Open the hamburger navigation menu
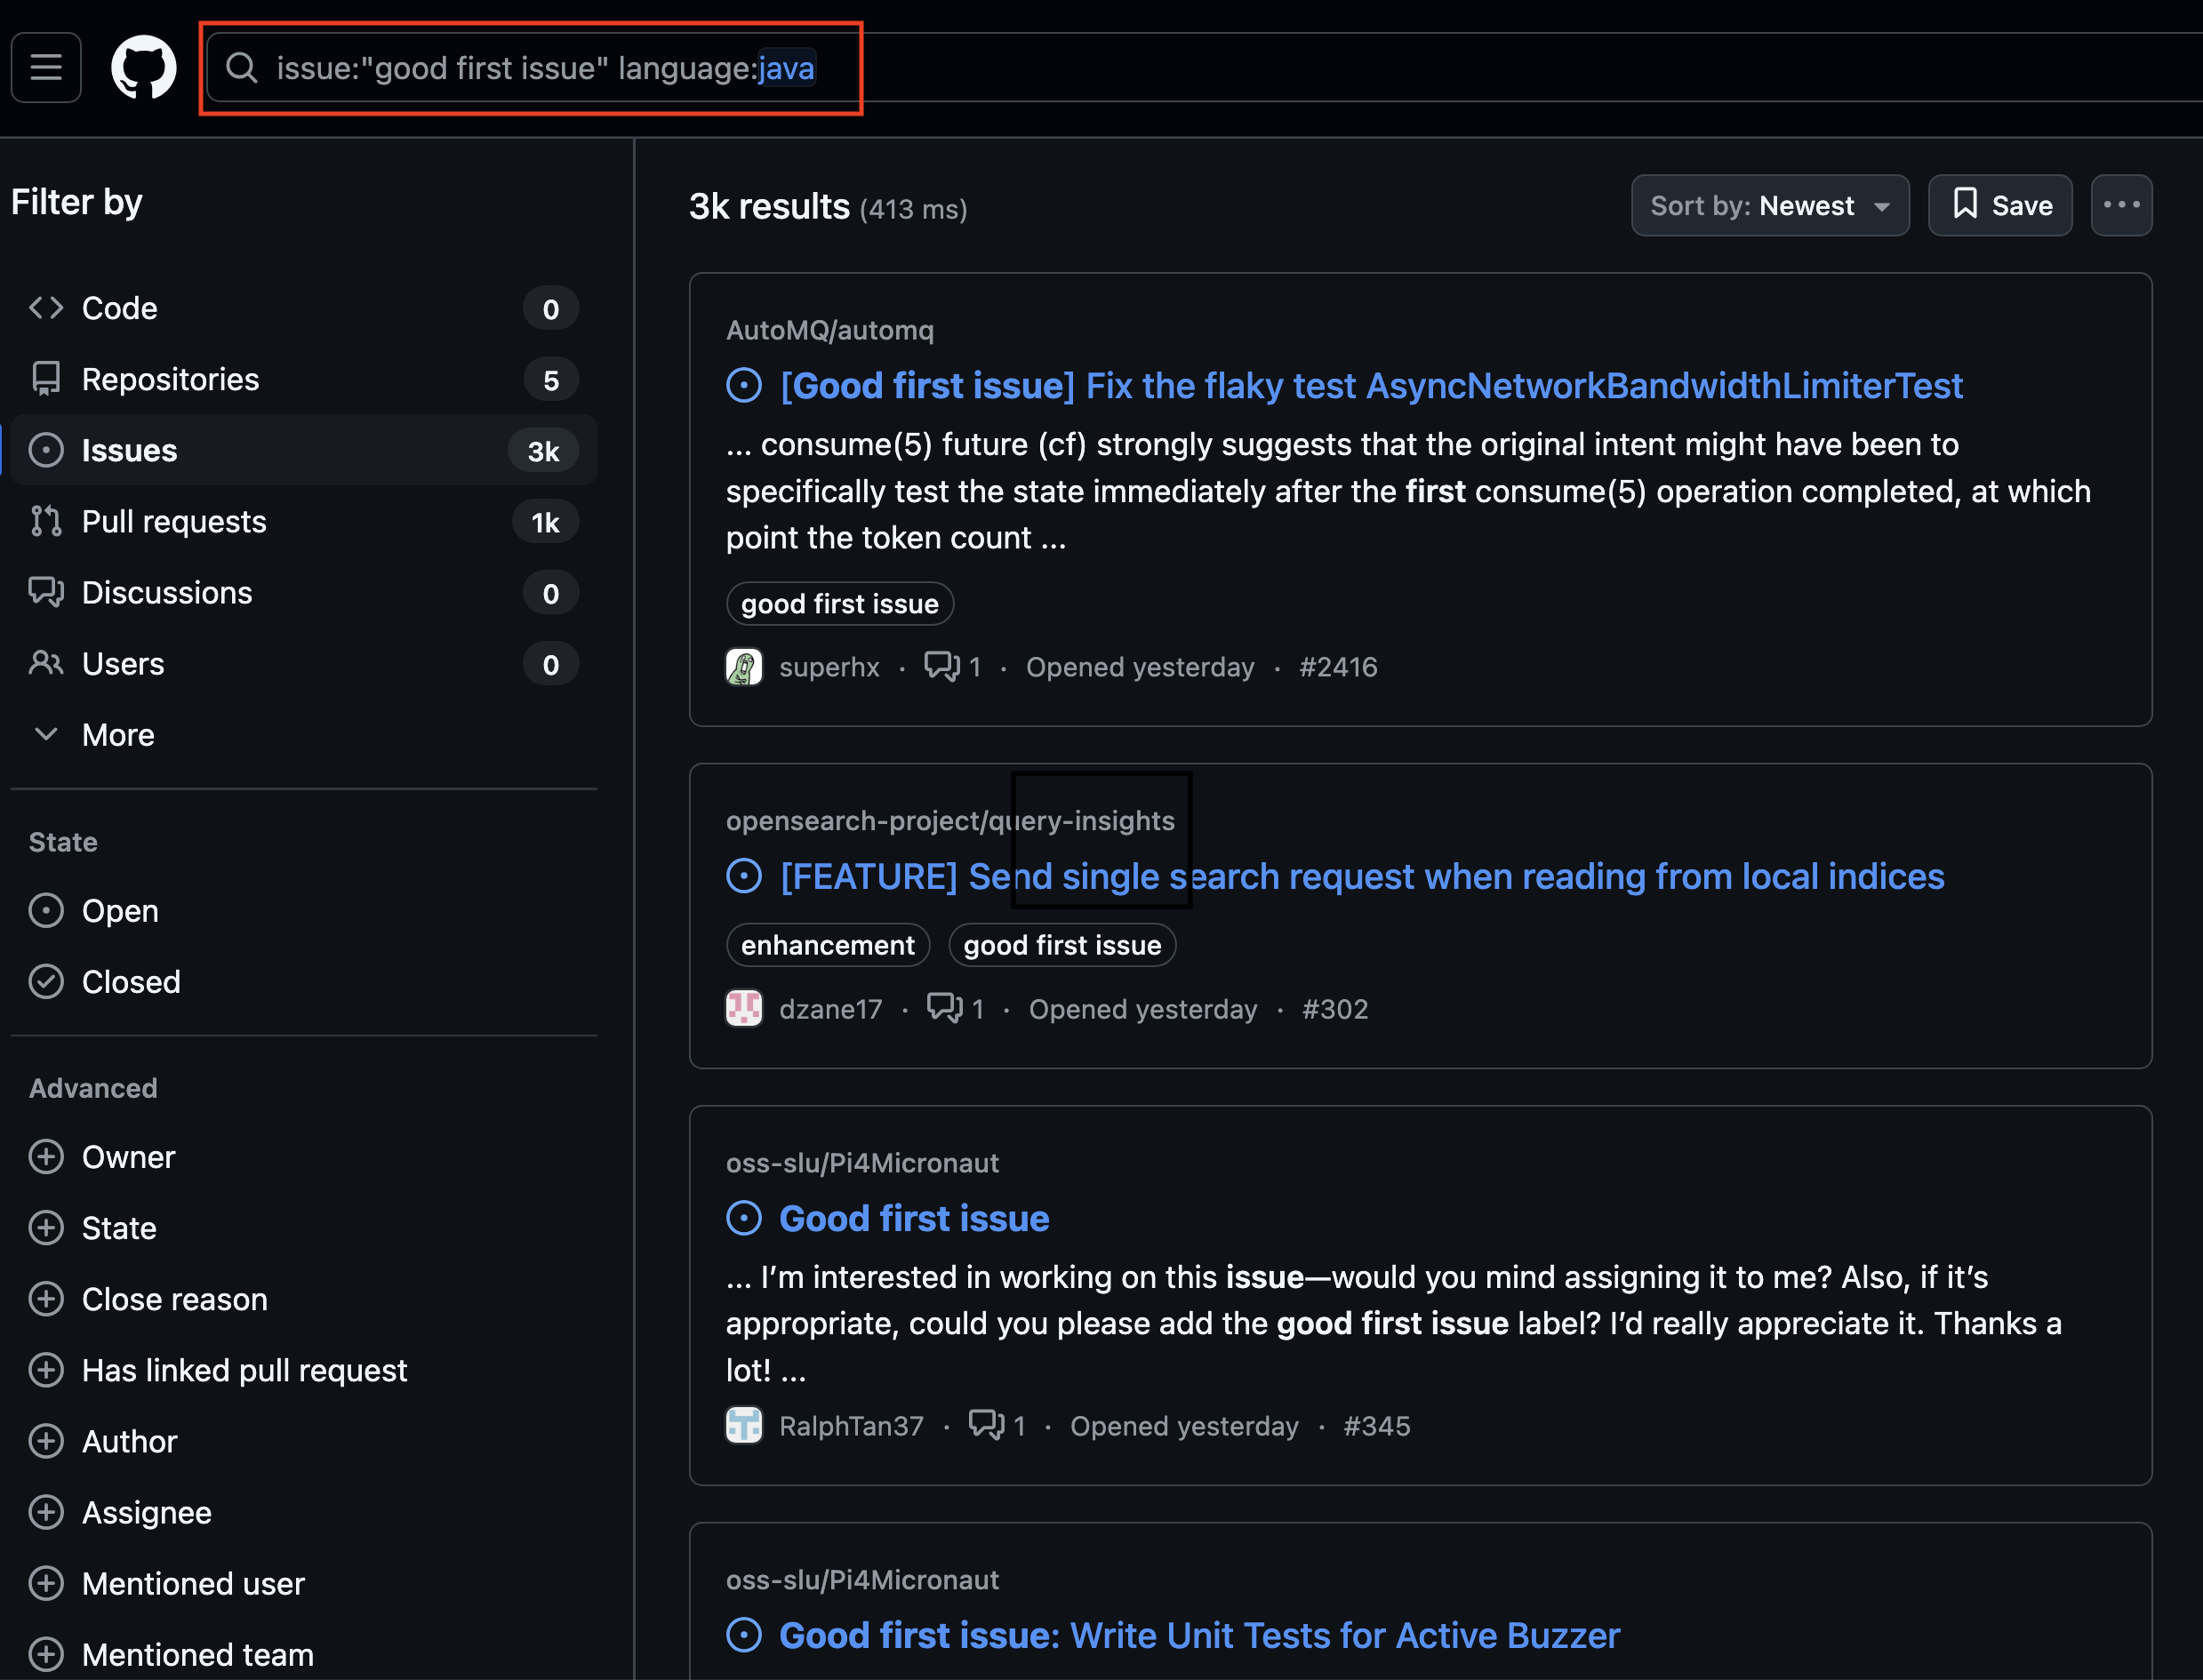Viewport: 2203px width, 1680px height. click(46, 68)
